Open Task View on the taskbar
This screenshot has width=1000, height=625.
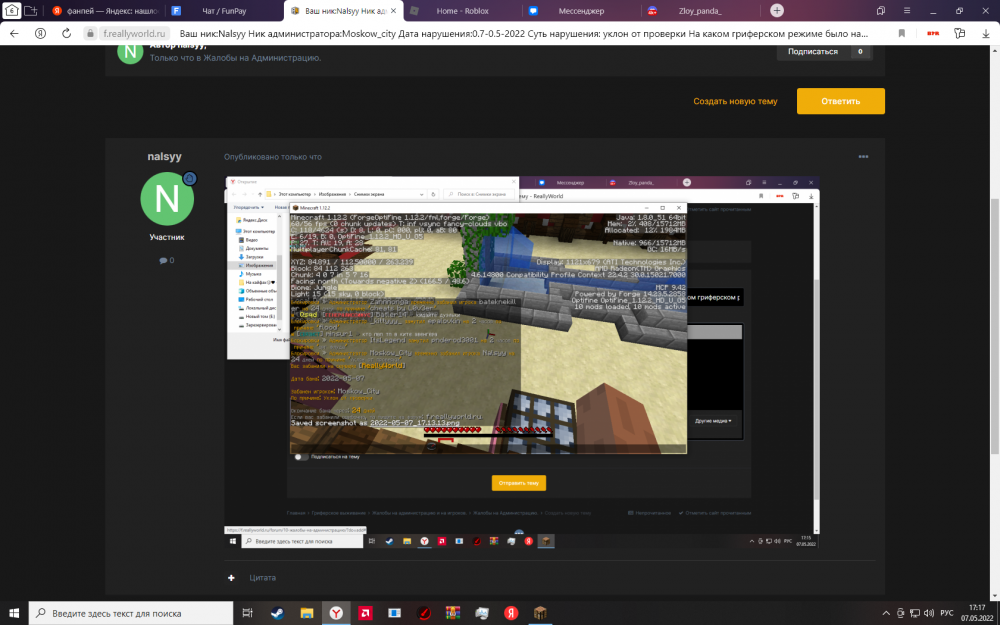(x=248, y=613)
